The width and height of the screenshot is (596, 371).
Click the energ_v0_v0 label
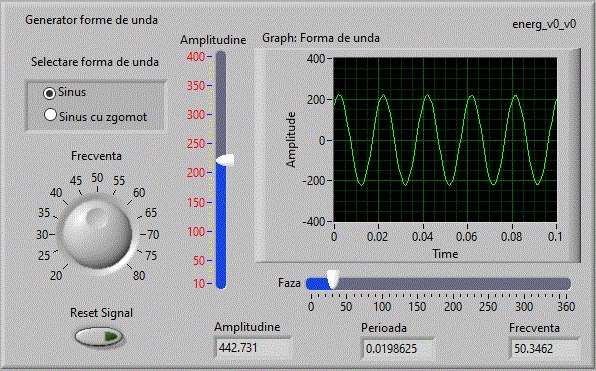click(x=544, y=24)
